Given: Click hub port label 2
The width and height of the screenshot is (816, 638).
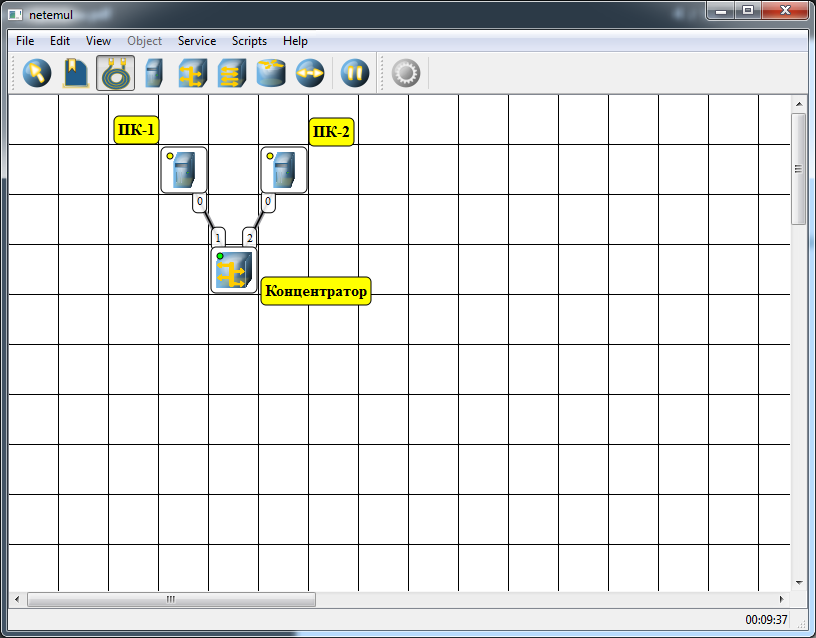Looking at the screenshot, I should [x=250, y=238].
